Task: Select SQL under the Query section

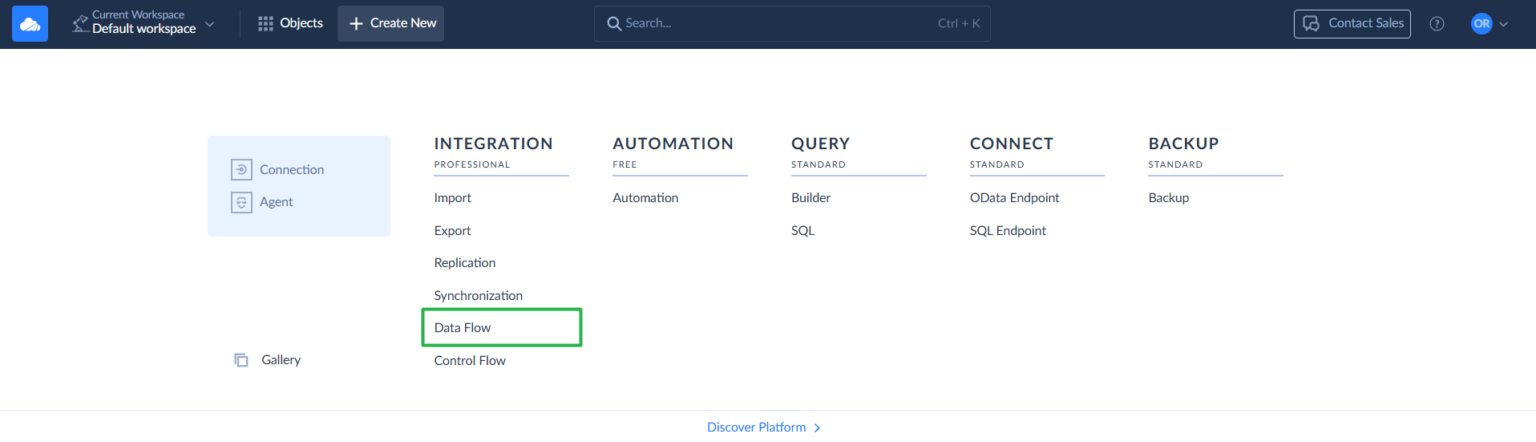Action: [803, 231]
